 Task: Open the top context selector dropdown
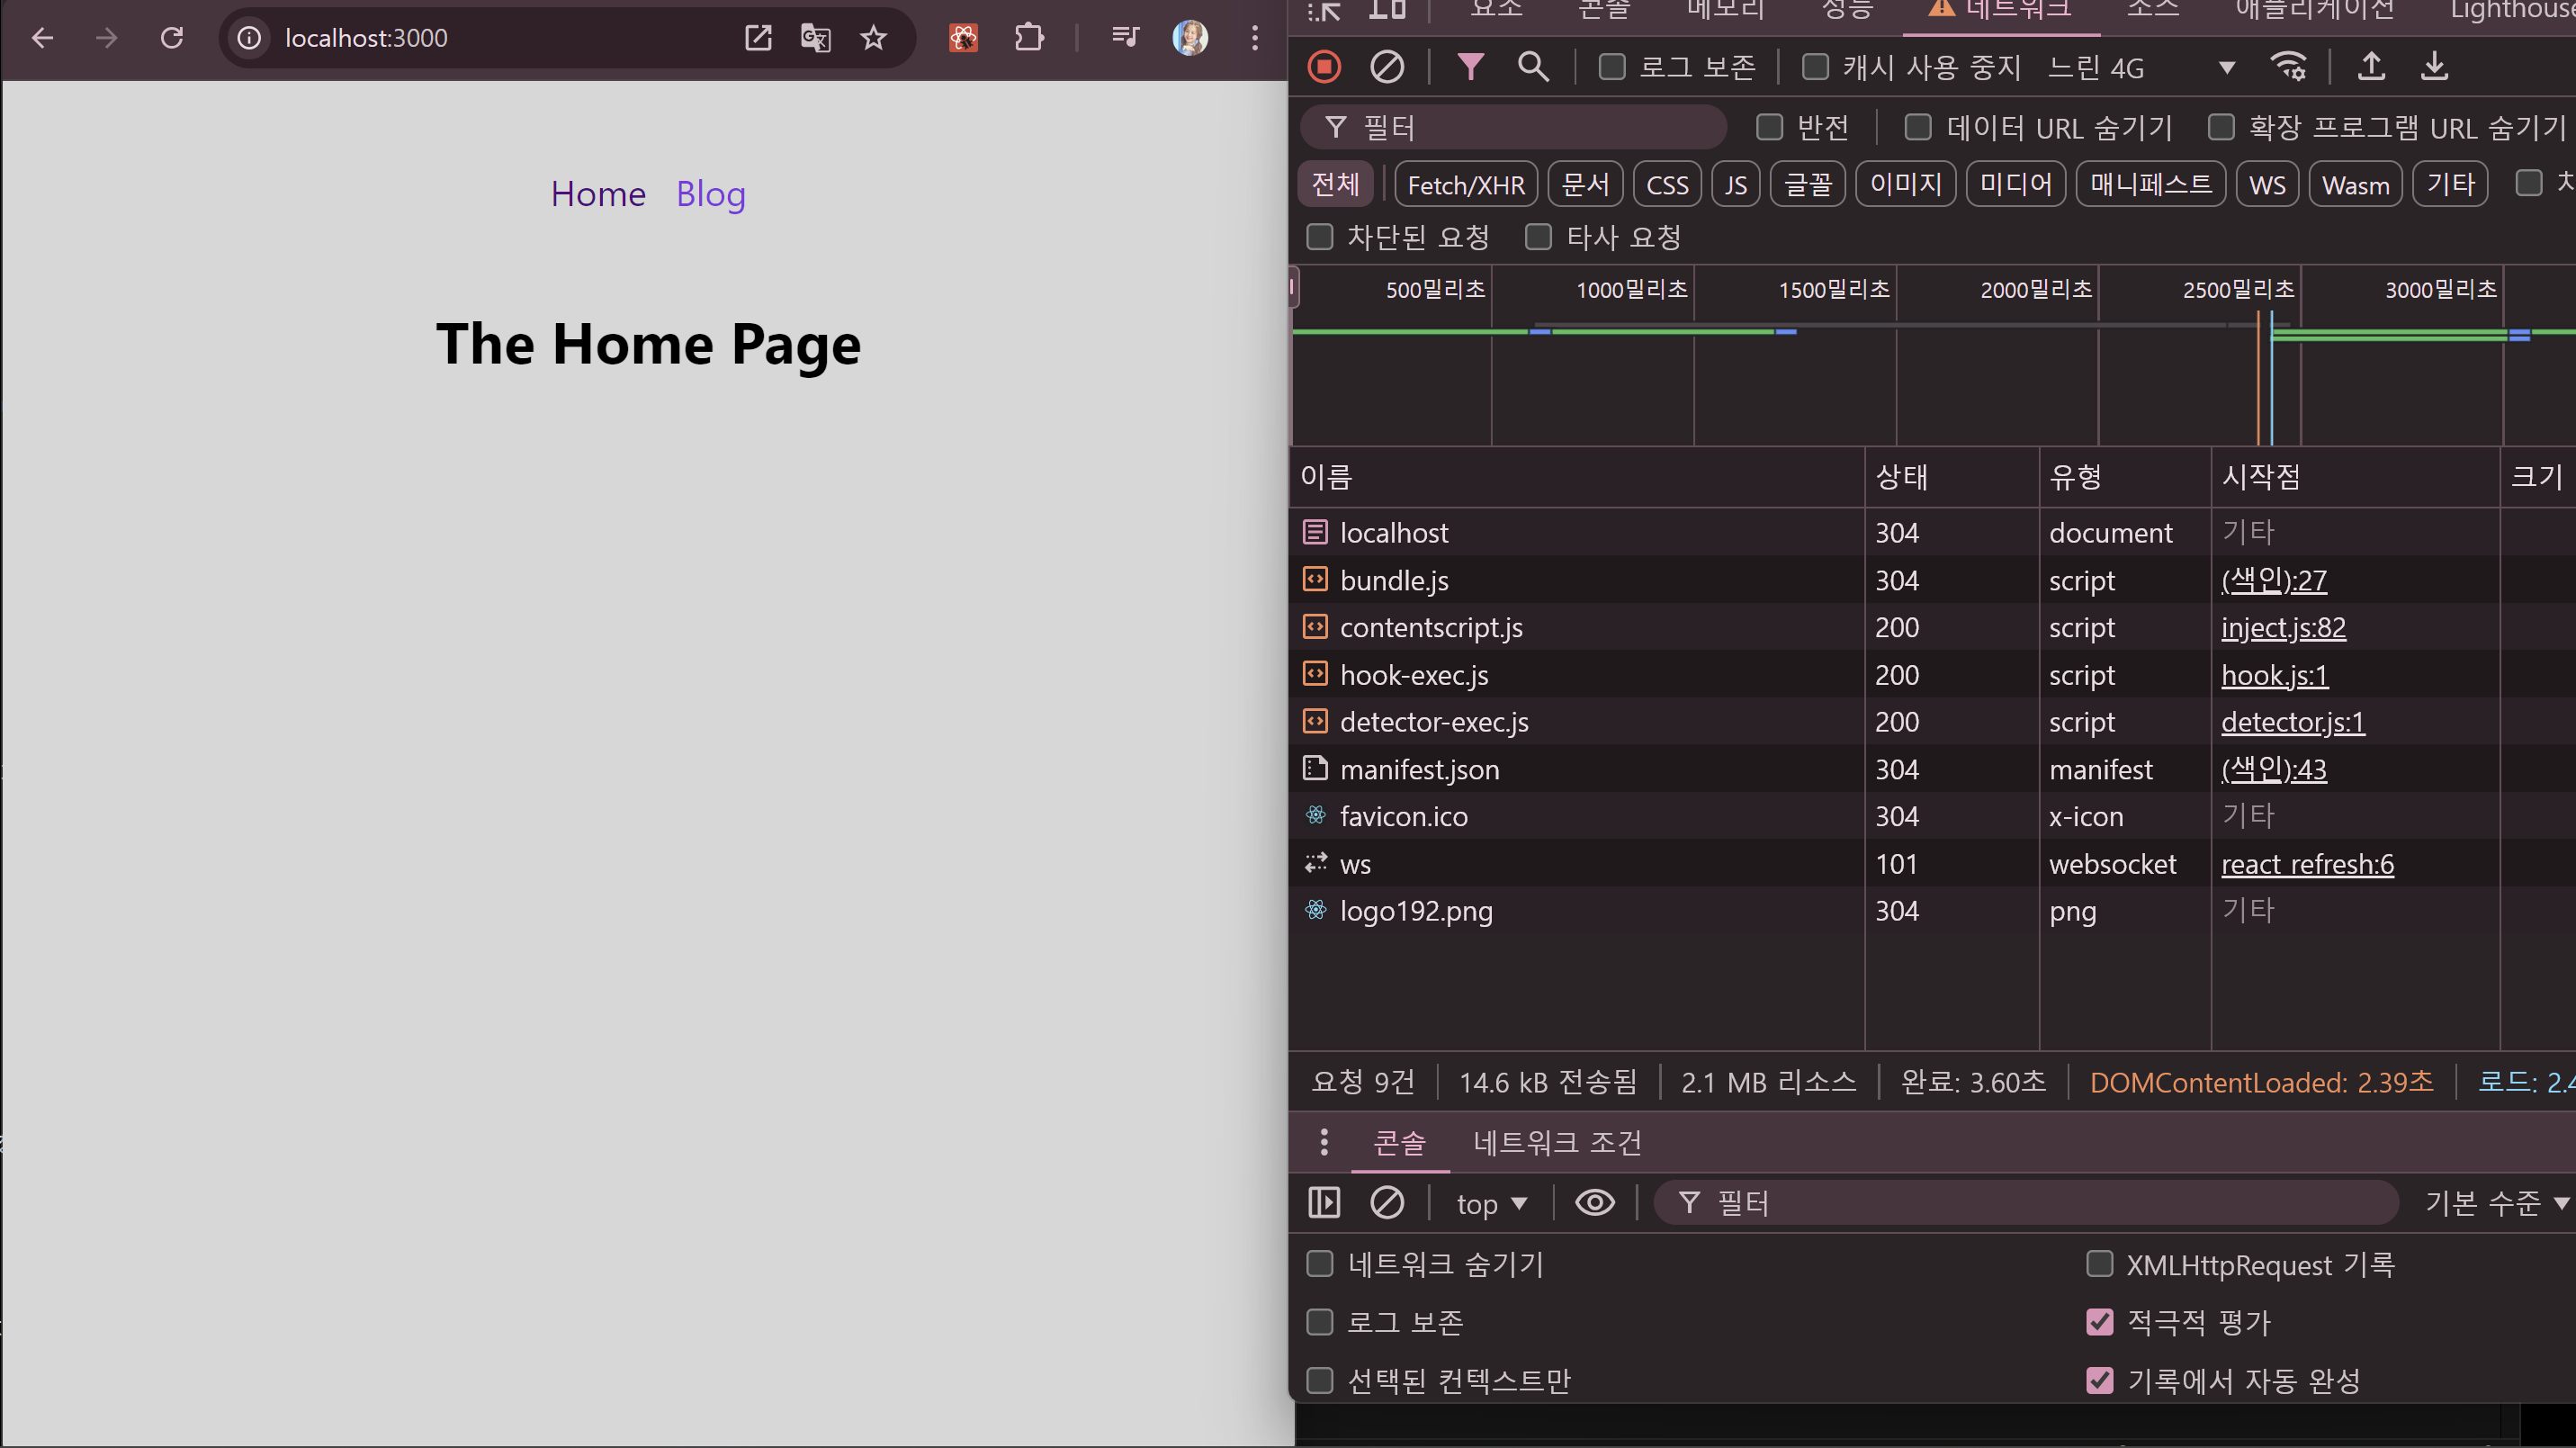click(x=1491, y=1203)
